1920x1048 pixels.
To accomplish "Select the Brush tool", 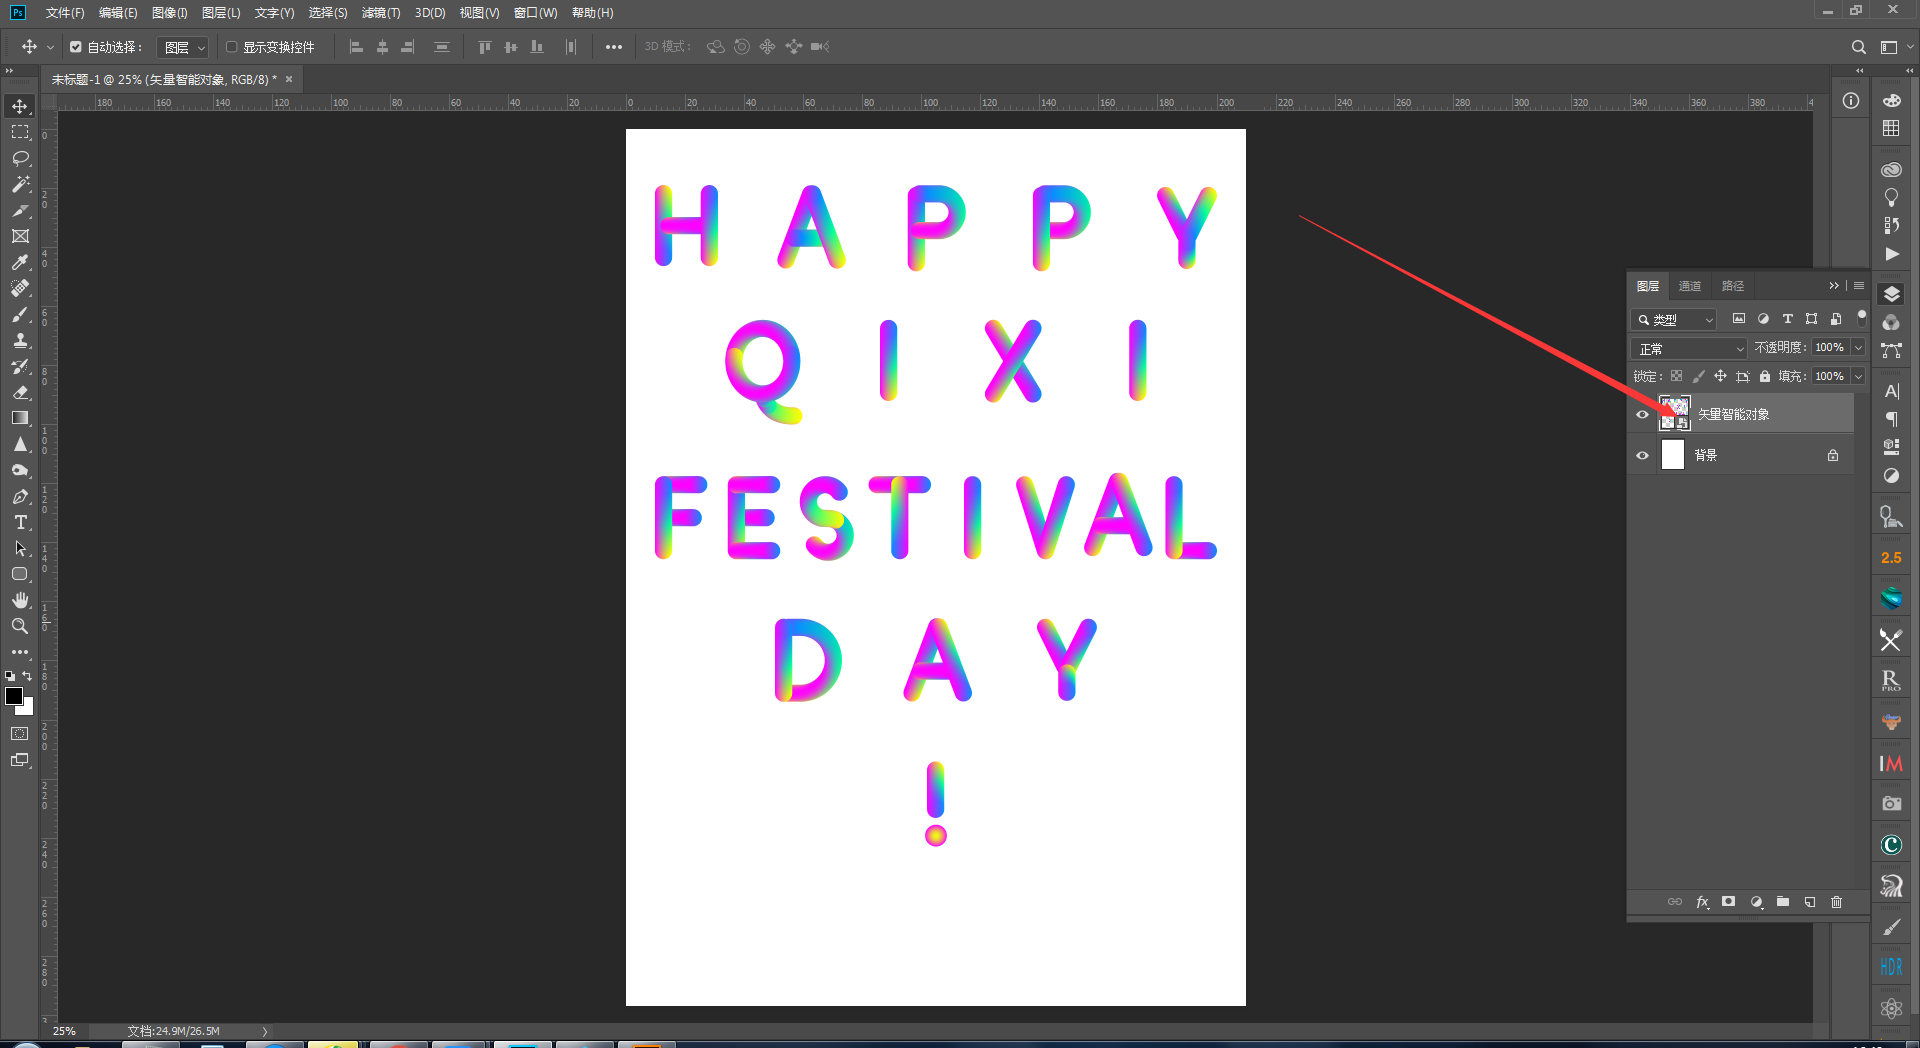I will [20, 314].
